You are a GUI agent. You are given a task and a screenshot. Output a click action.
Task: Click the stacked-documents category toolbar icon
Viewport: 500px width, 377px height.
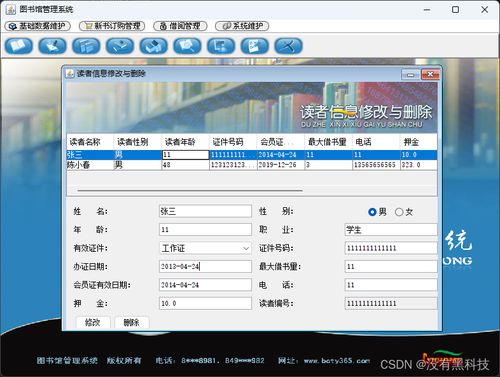[86, 46]
